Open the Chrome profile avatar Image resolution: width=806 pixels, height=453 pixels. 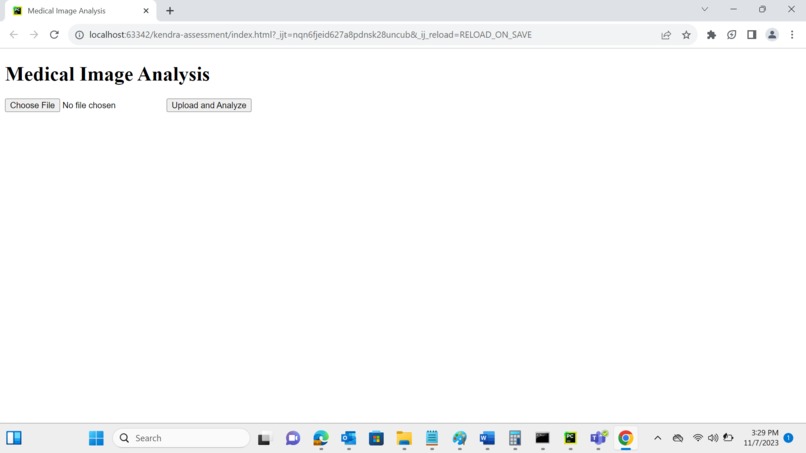click(772, 34)
